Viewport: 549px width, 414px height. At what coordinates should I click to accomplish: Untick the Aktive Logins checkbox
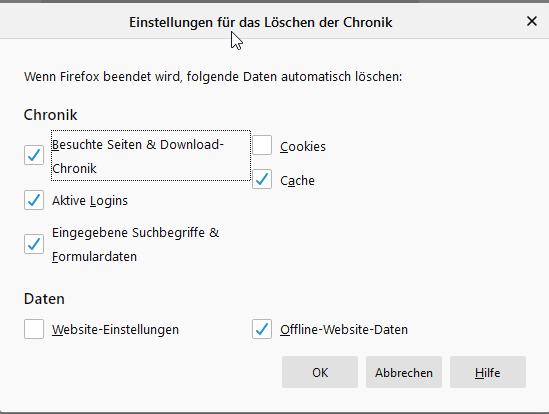[x=34, y=200]
